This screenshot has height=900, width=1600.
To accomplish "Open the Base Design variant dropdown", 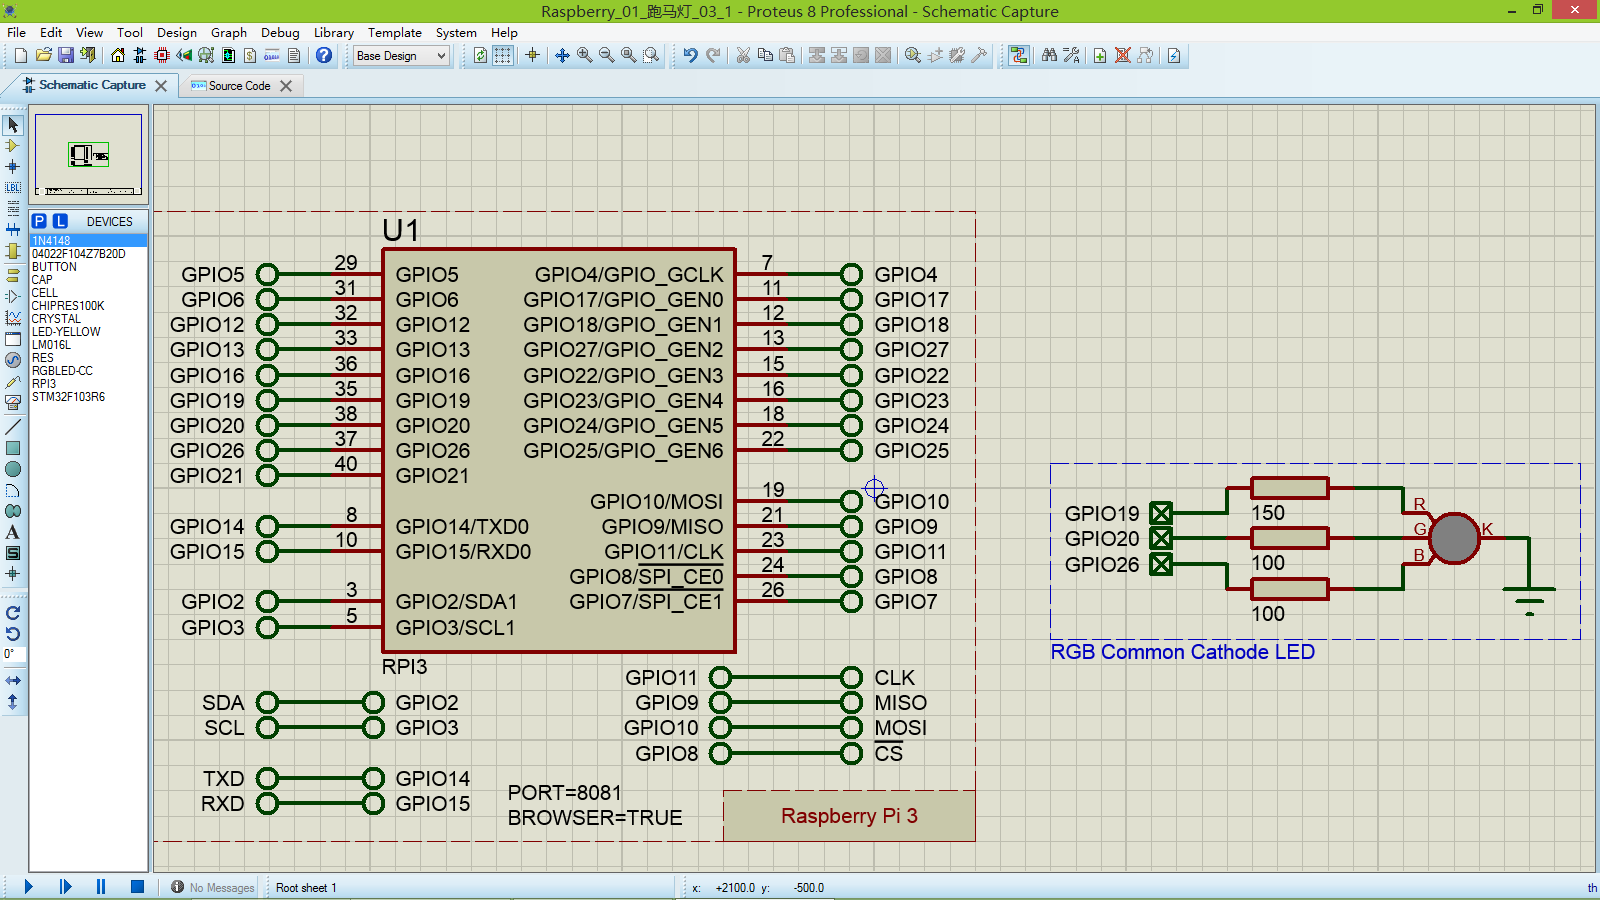I will point(402,56).
